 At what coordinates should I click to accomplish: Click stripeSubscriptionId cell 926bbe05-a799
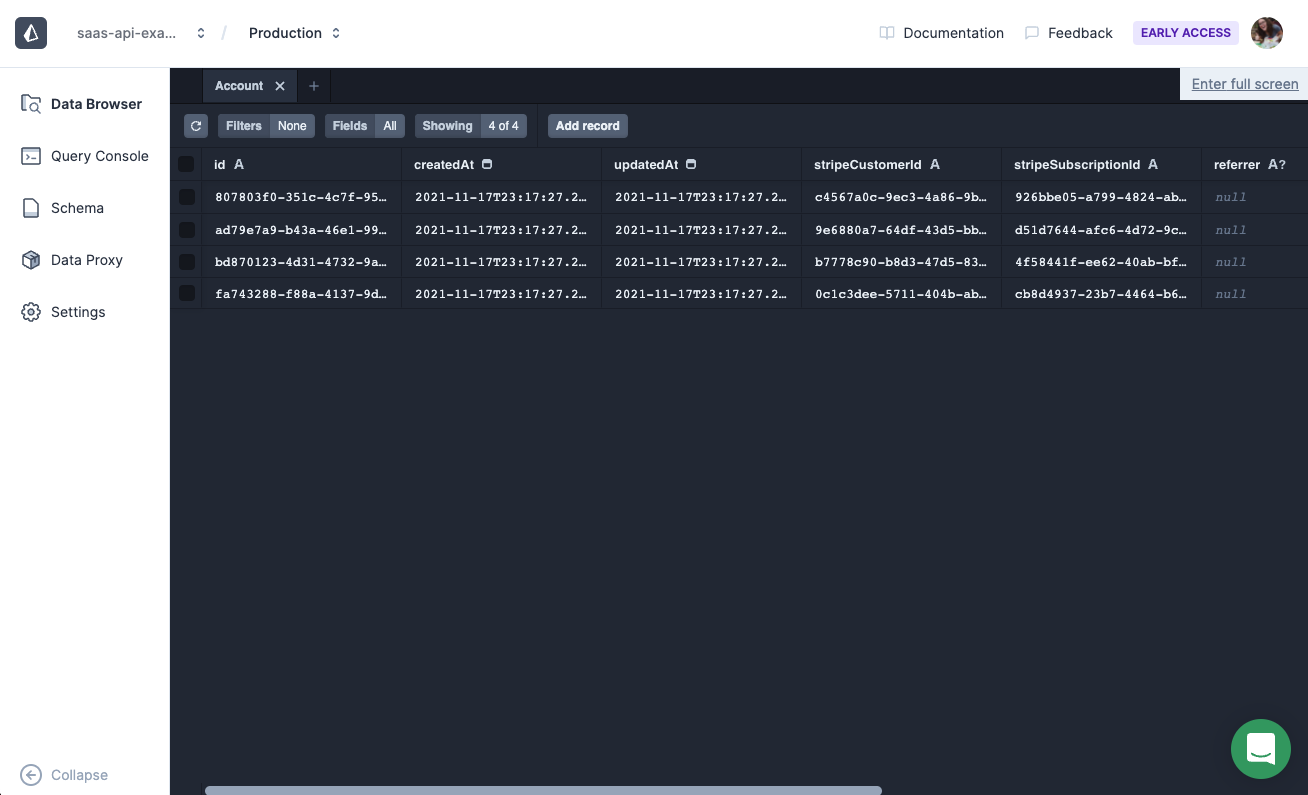pos(1102,197)
